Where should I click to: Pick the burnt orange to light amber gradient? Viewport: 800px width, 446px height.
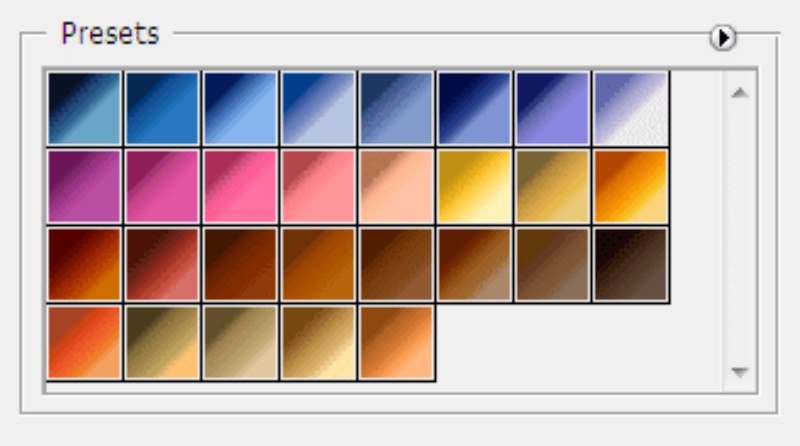click(631, 186)
